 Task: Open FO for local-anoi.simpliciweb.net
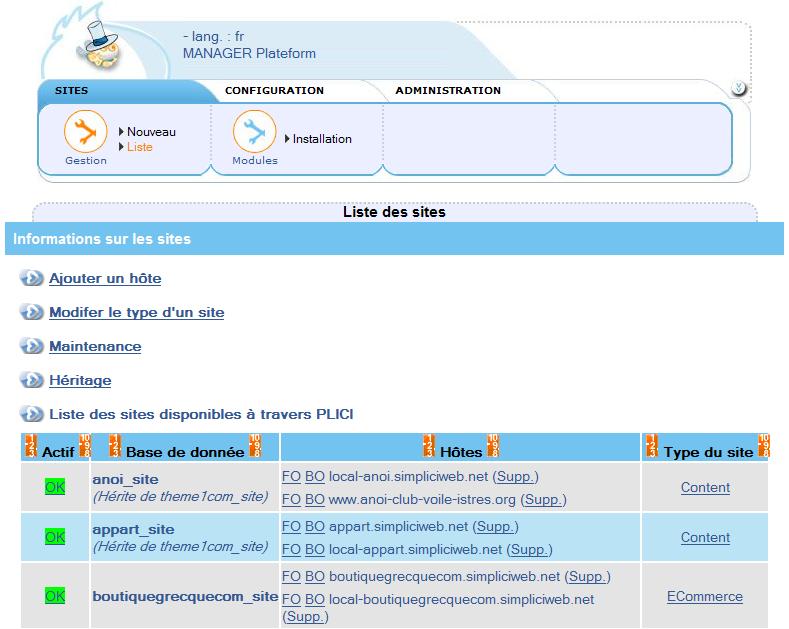coord(291,477)
